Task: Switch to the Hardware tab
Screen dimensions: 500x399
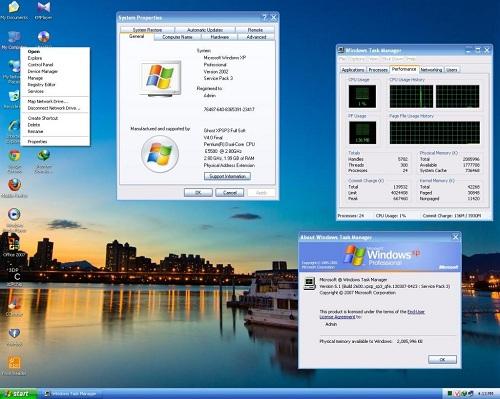Action: [220, 37]
